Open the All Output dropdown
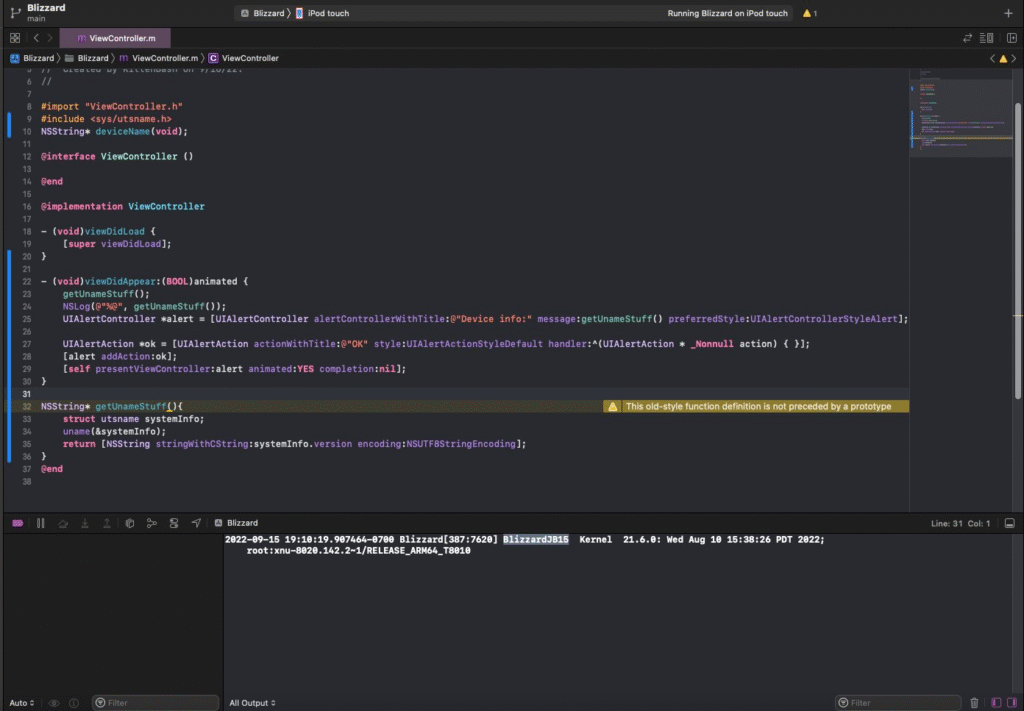Screen dimensions: 1024x711 252,703
